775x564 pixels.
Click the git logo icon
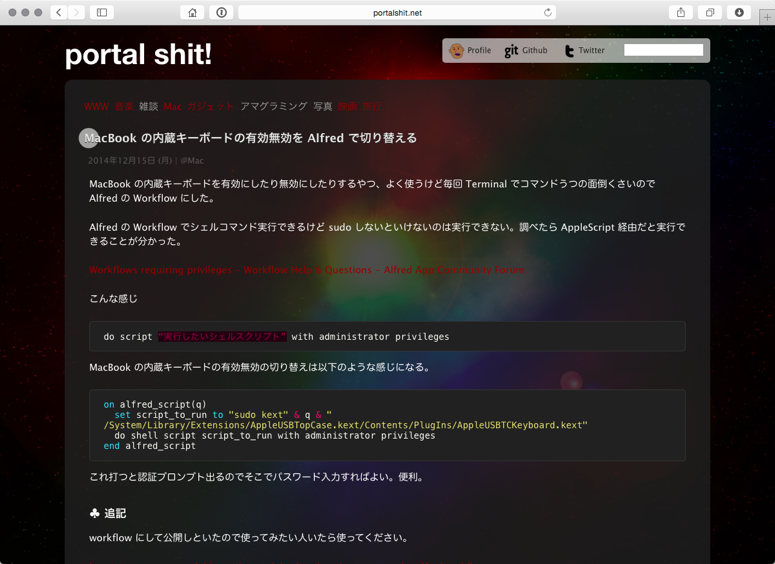(511, 50)
